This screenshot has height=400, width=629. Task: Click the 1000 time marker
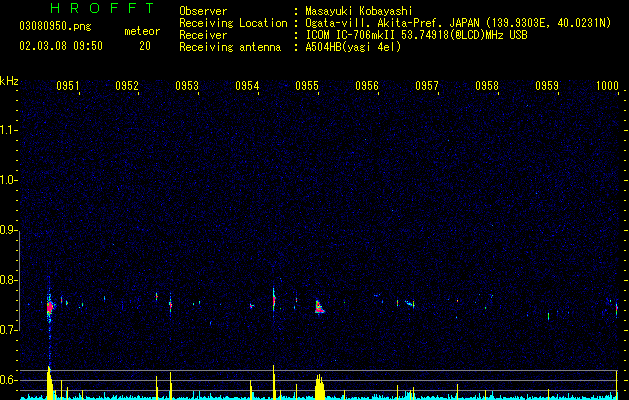607,85
